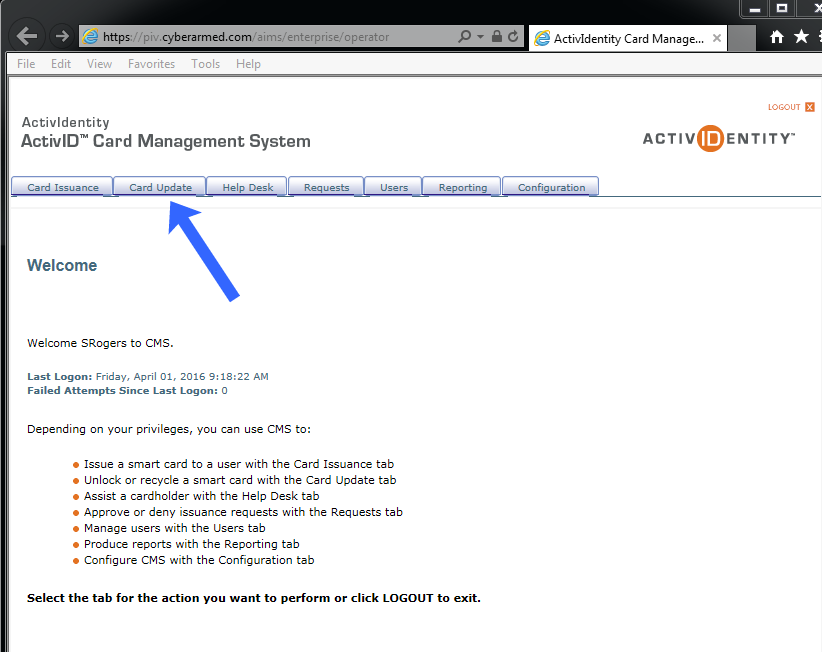The image size is (822, 652).
Task: Click 'Welcome SRogers to CMS.' text
Action: (100, 343)
